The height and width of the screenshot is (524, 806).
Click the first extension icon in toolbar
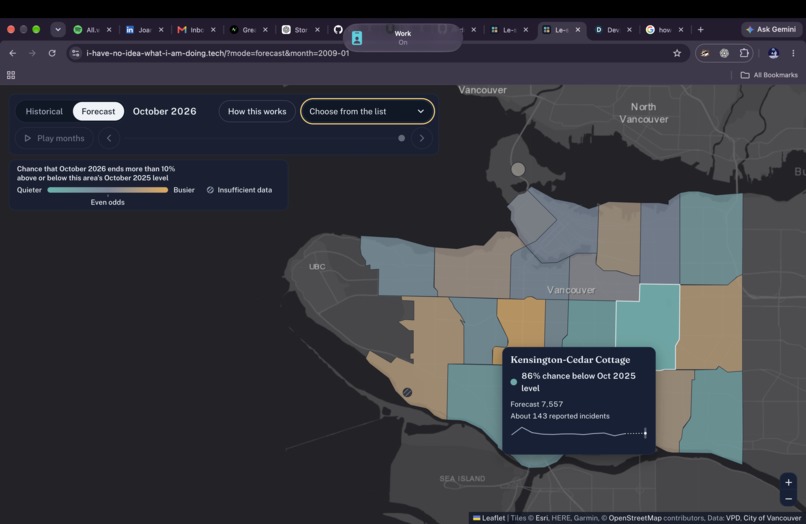[705, 53]
